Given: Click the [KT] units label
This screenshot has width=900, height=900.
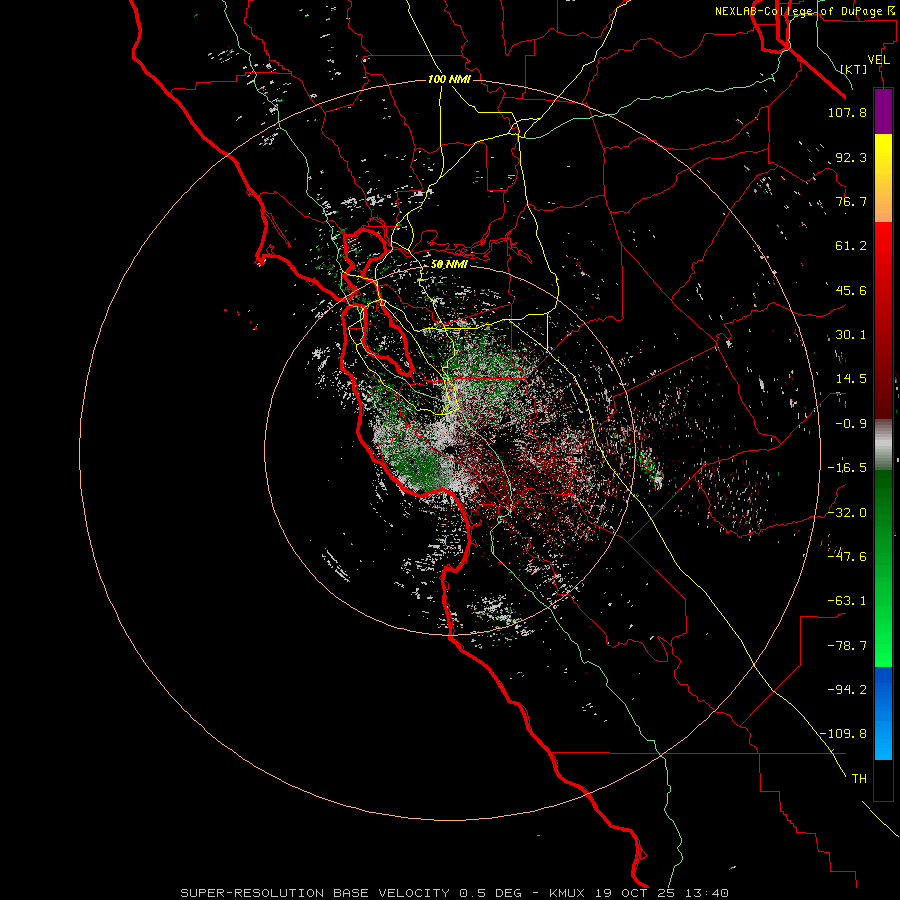Looking at the screenshot, I should (854, 69).
